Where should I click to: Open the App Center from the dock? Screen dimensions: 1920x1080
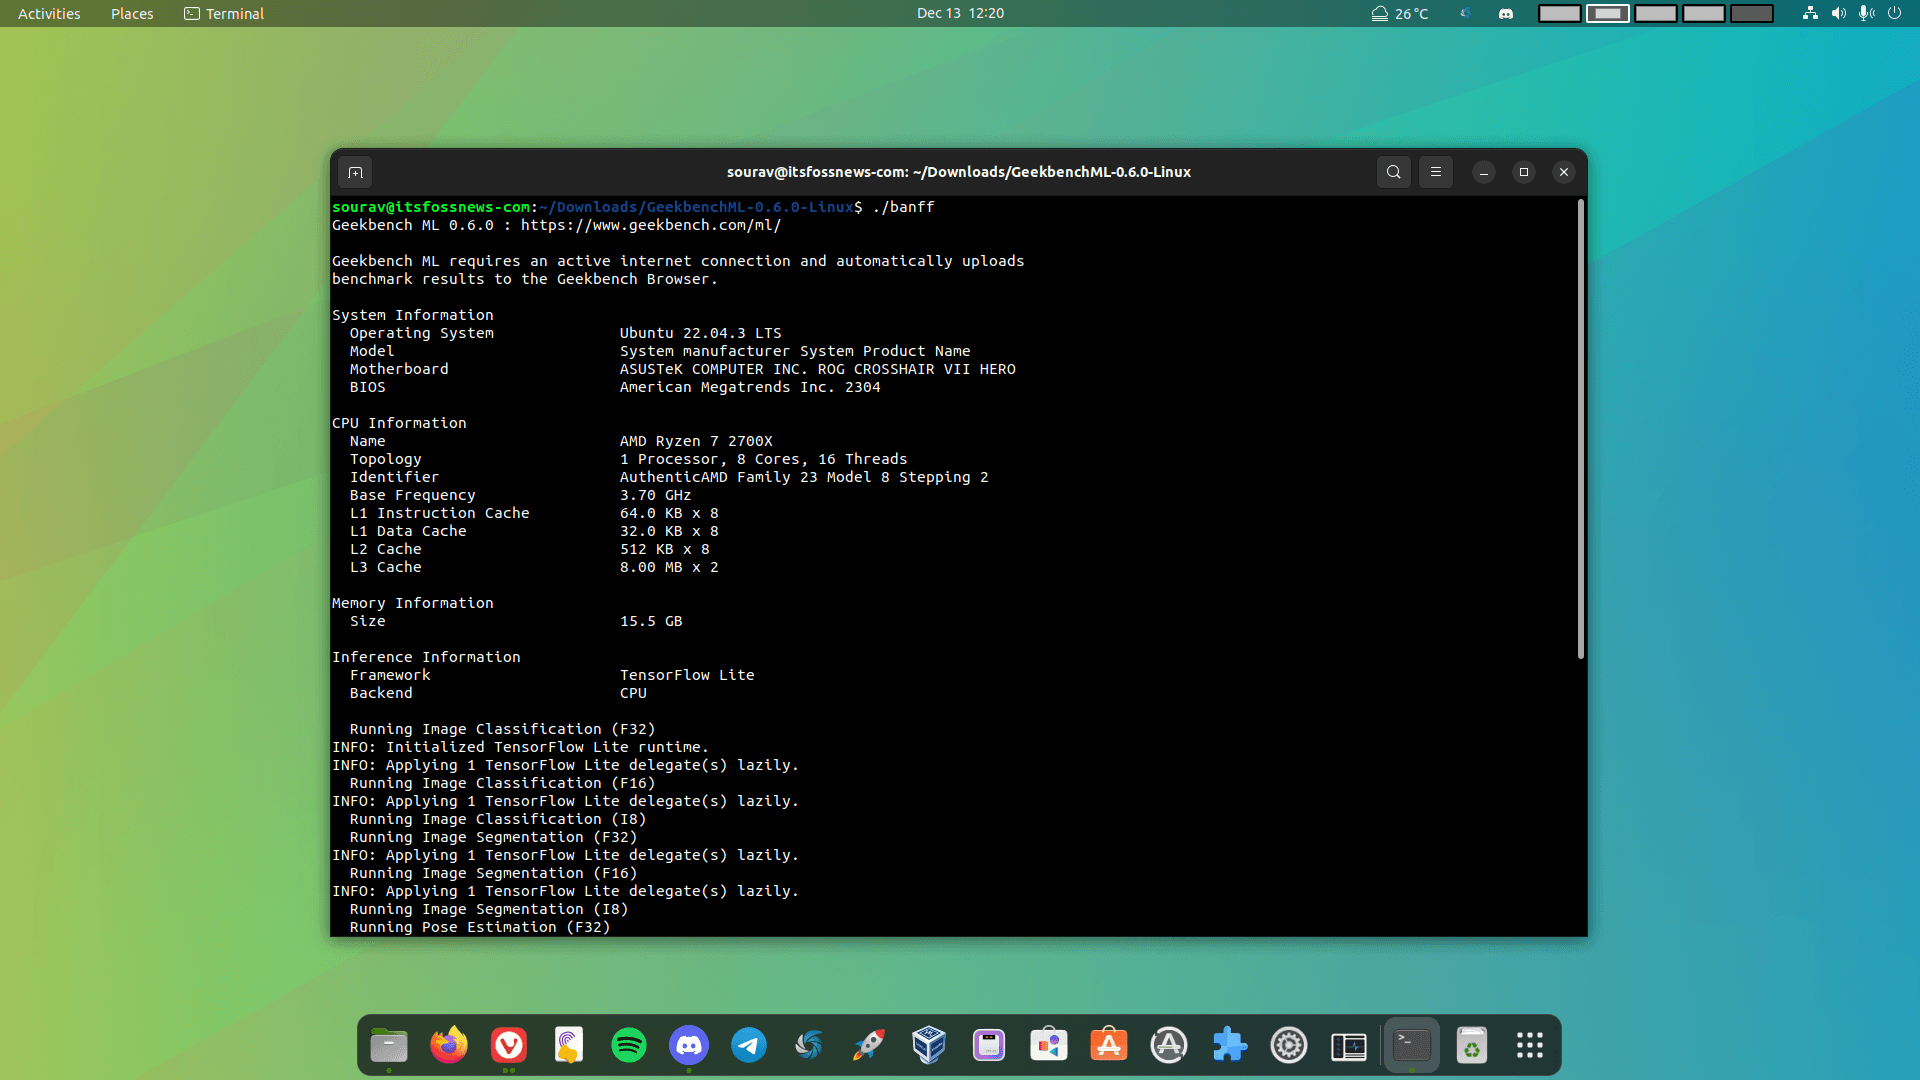[1109, 1044]
